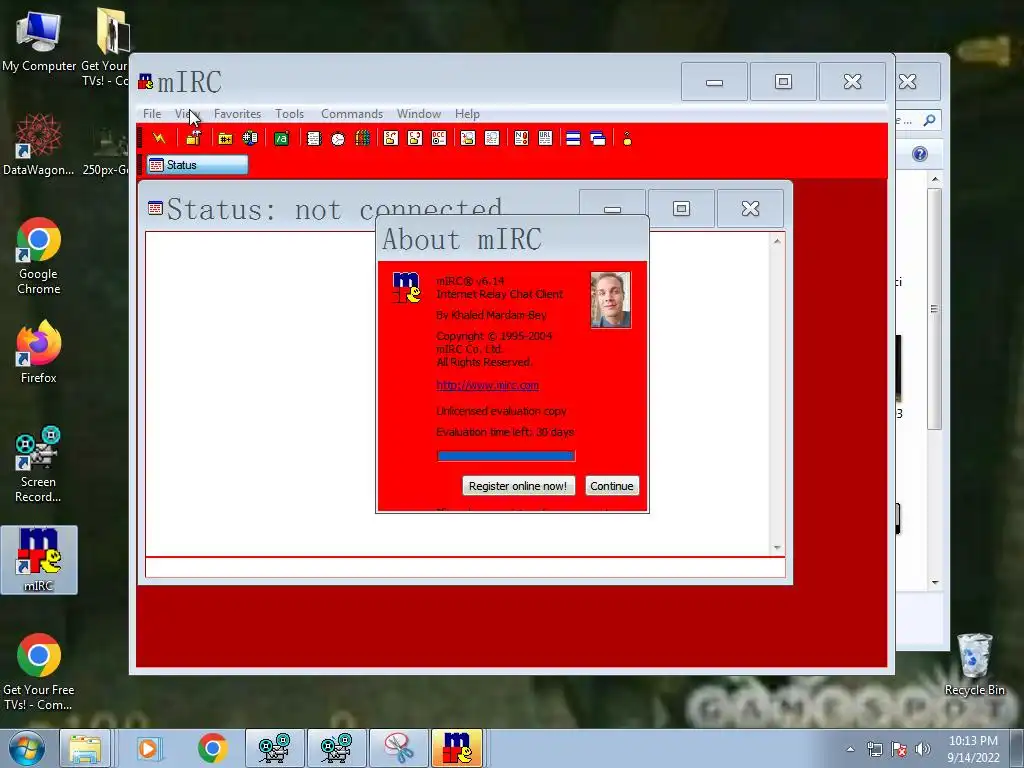Screen dimensions: 1024x768
Task: Maximize the Status window
Action: pos(681,208)
